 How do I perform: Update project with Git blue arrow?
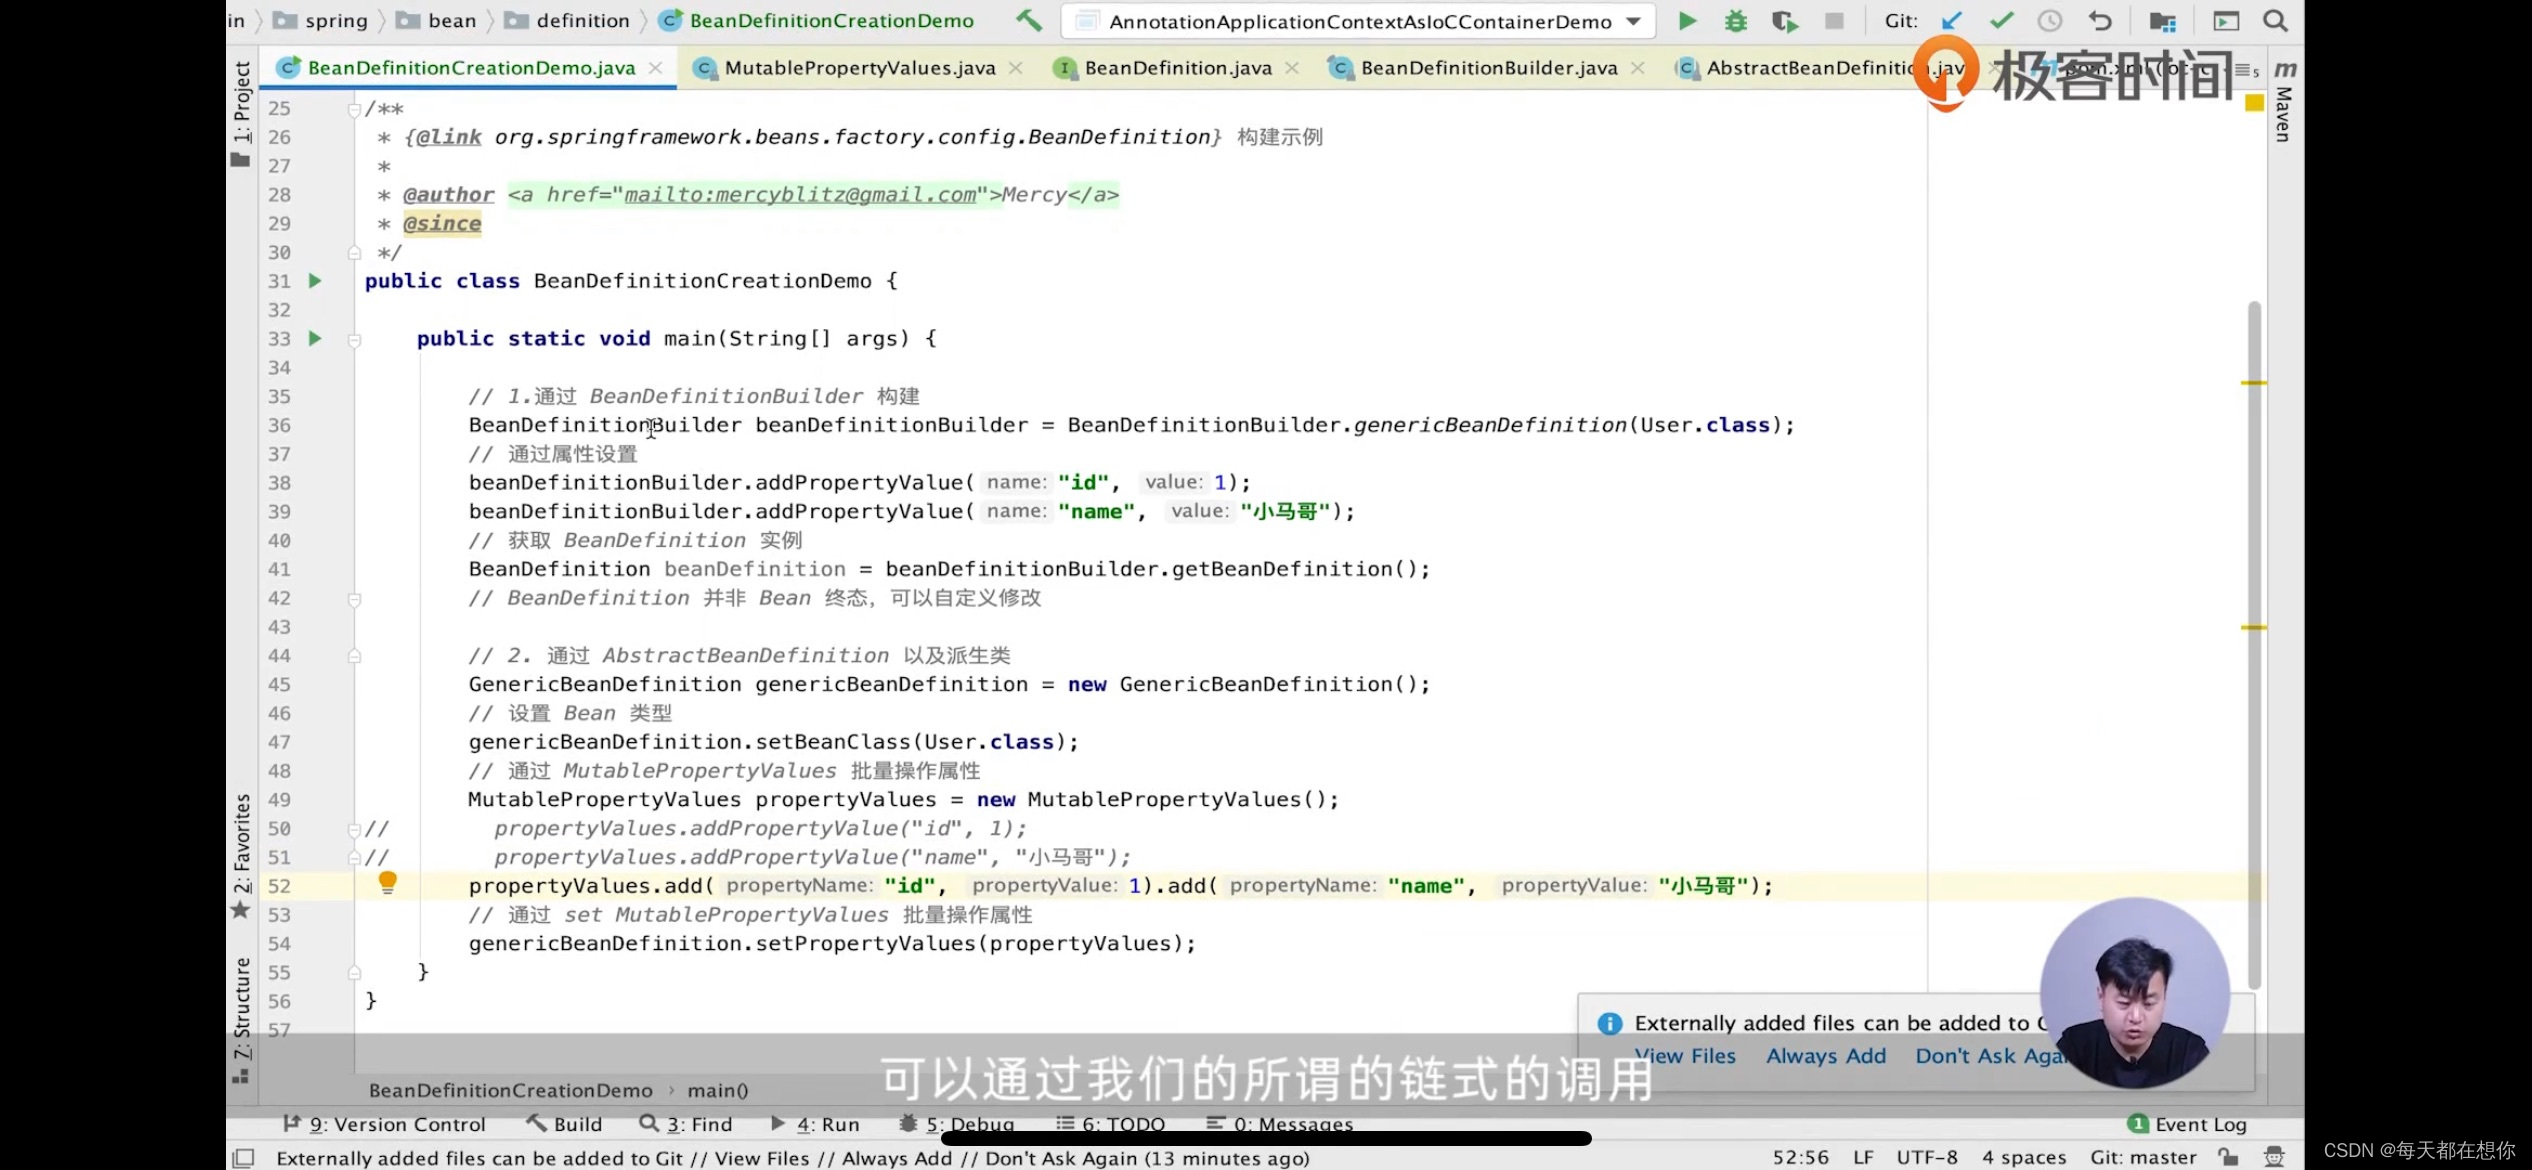[x=1951, y=21]
